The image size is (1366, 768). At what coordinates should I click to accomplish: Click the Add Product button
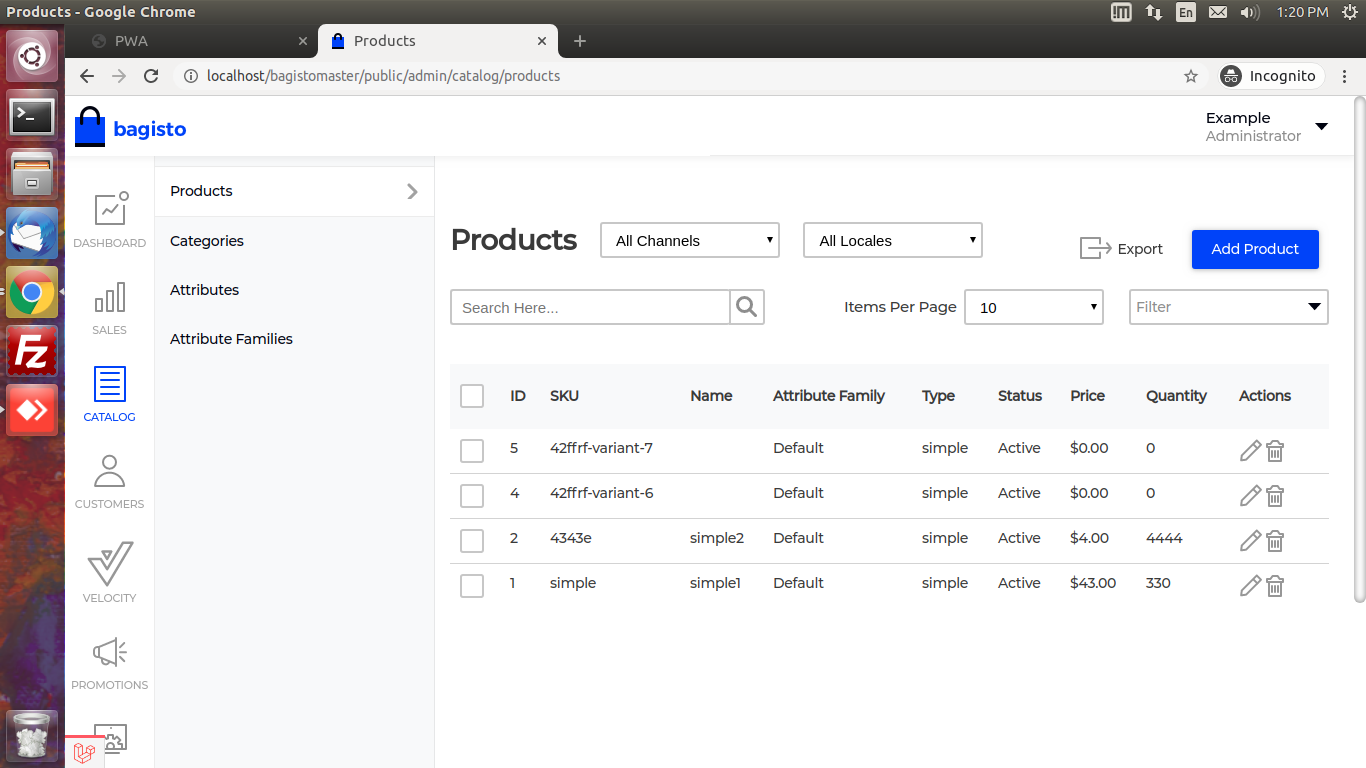(x=1255, y=249)
